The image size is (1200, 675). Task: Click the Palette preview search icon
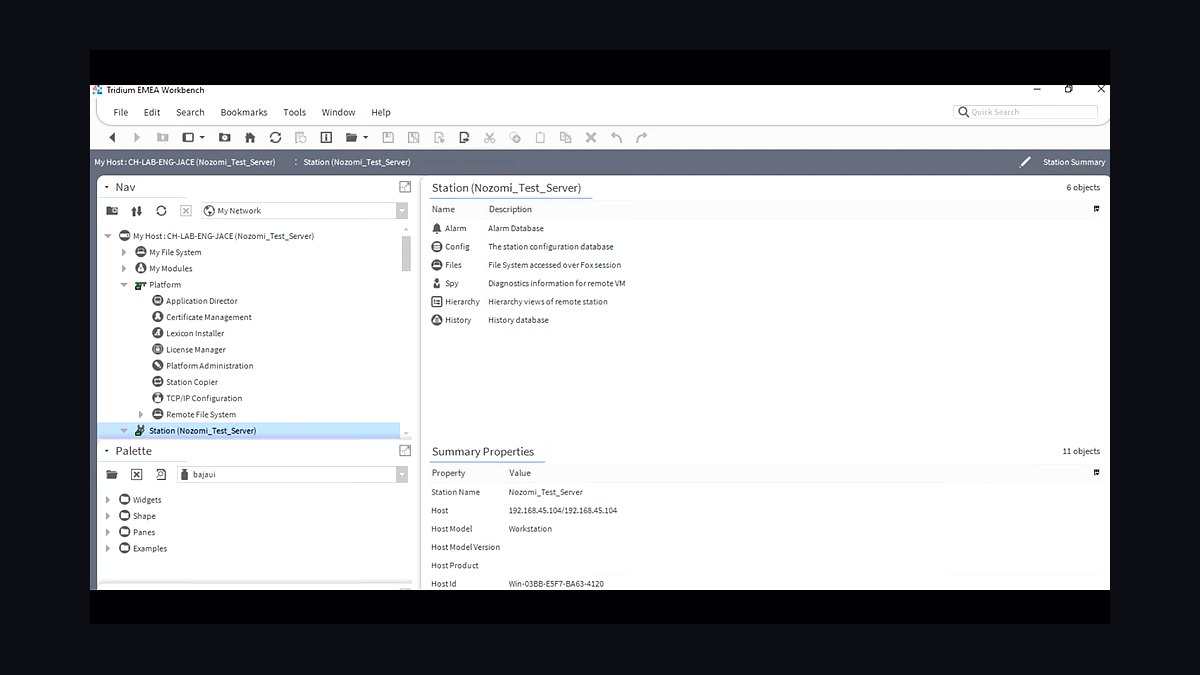tap(161, 474)
